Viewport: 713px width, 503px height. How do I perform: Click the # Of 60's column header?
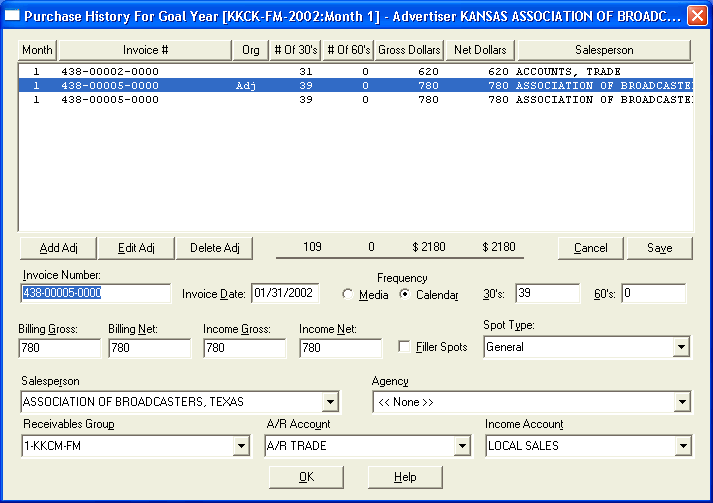(x=348, y=50)
